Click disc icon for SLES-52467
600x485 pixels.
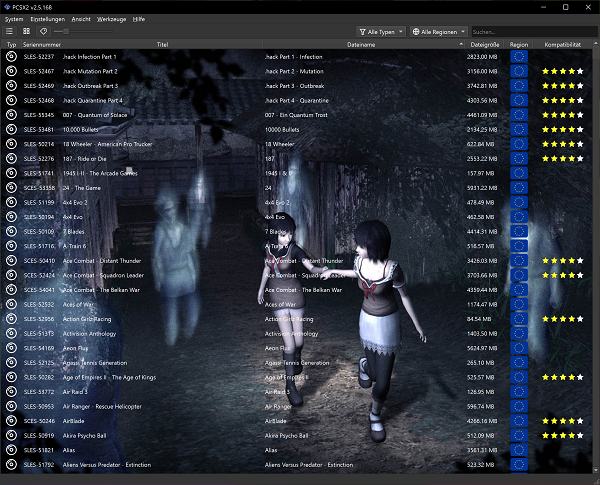(11, 71)
